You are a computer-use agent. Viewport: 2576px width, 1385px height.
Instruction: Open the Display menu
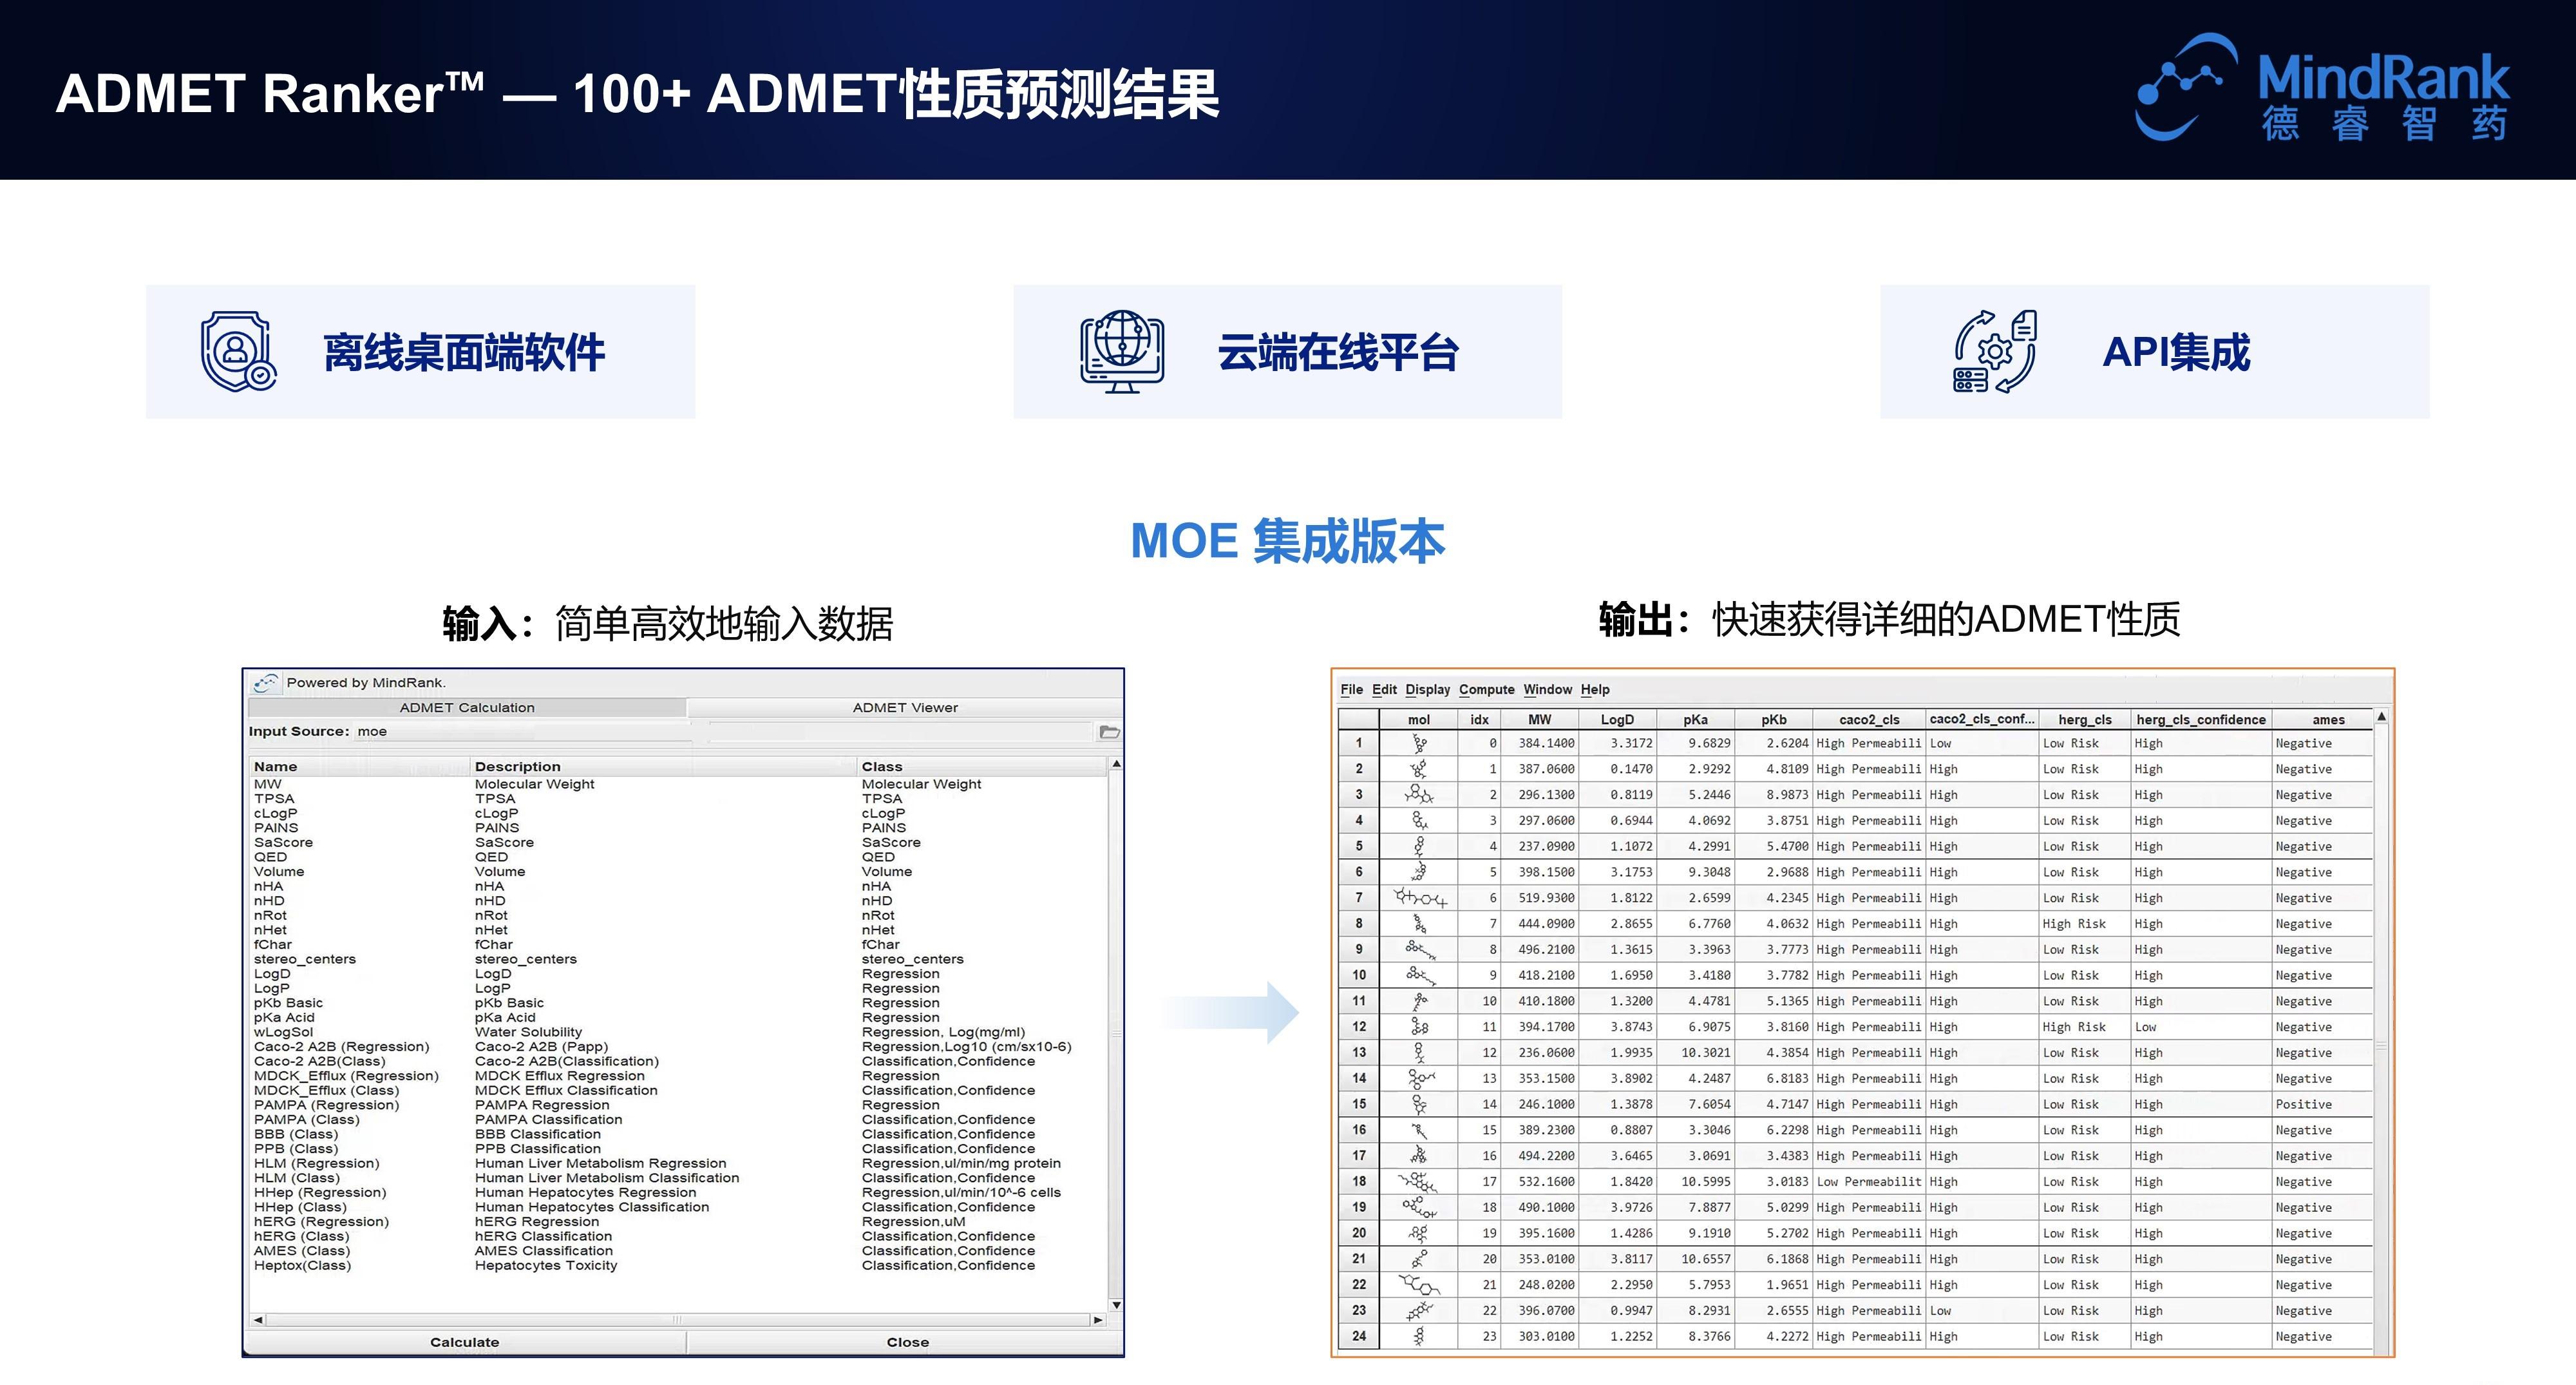coord(1427,689)
